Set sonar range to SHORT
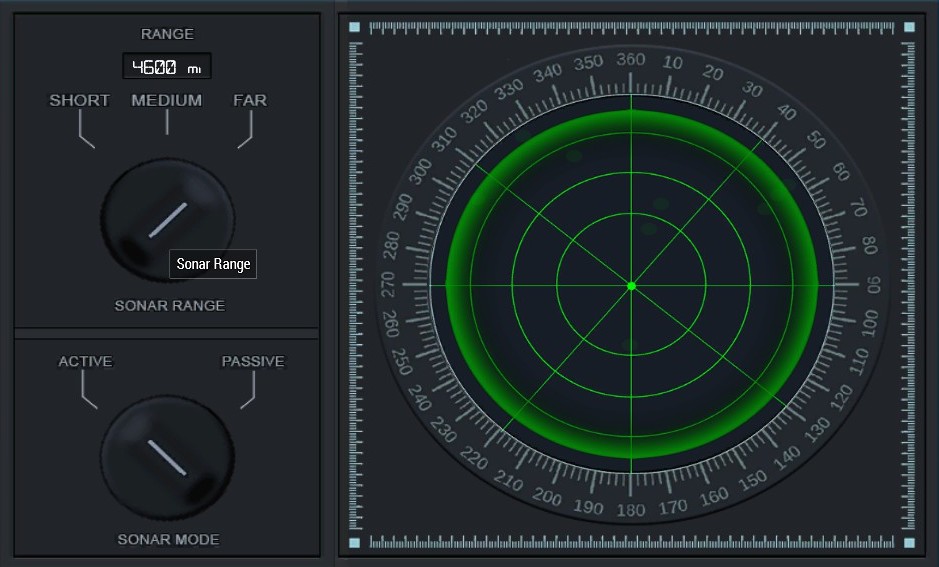The height and width of the screenshot is (567, 939). pyautogui.click(x=80, y=101)
